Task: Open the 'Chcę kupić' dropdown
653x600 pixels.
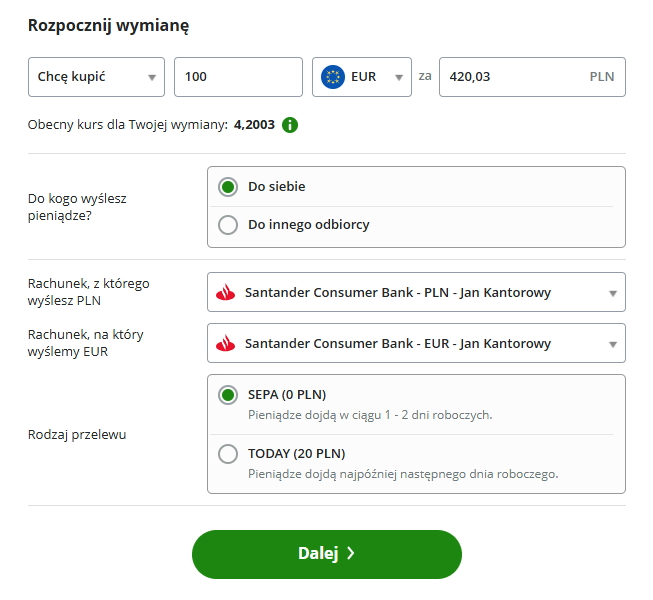Action: pyautogui.click(x=96, y=77)
